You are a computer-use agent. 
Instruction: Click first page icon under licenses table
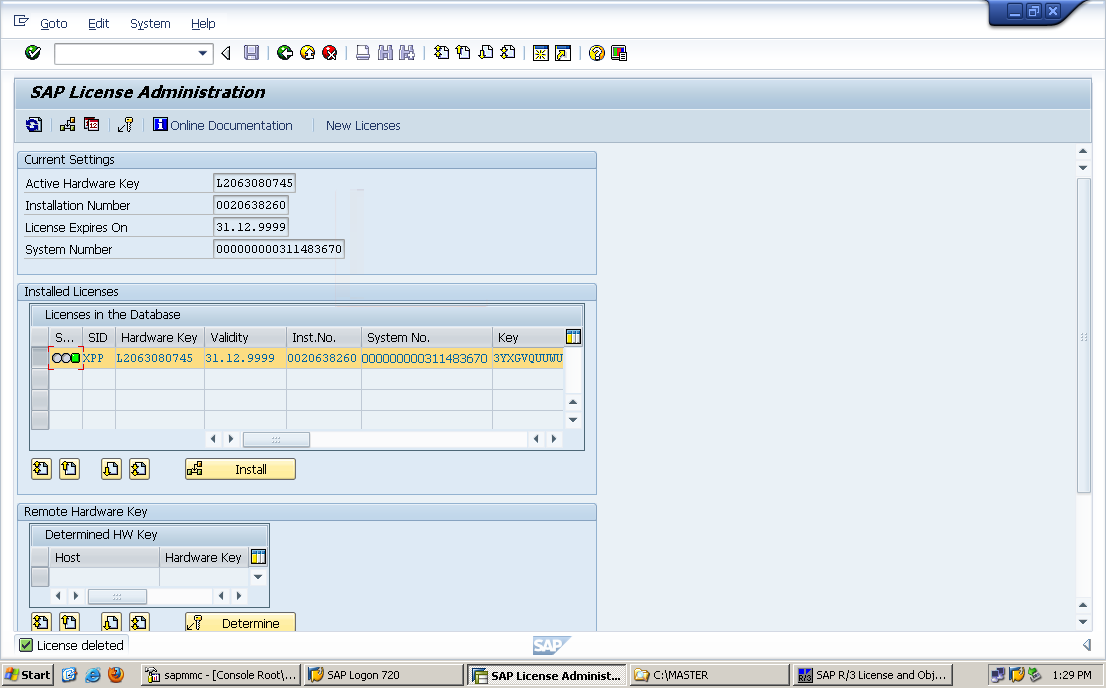tap(42, 469)
